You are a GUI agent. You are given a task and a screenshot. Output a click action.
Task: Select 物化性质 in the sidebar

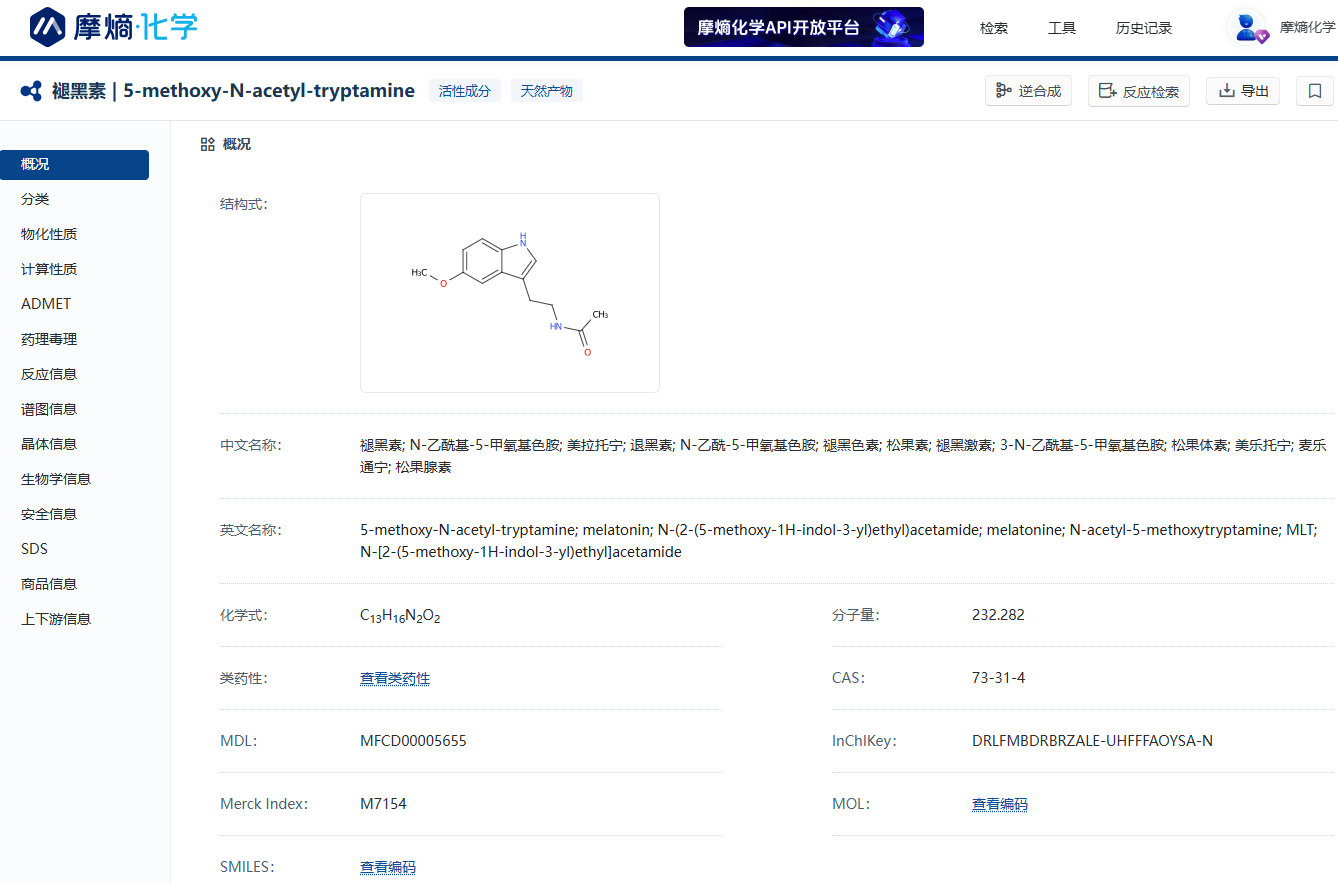(49, 234)
